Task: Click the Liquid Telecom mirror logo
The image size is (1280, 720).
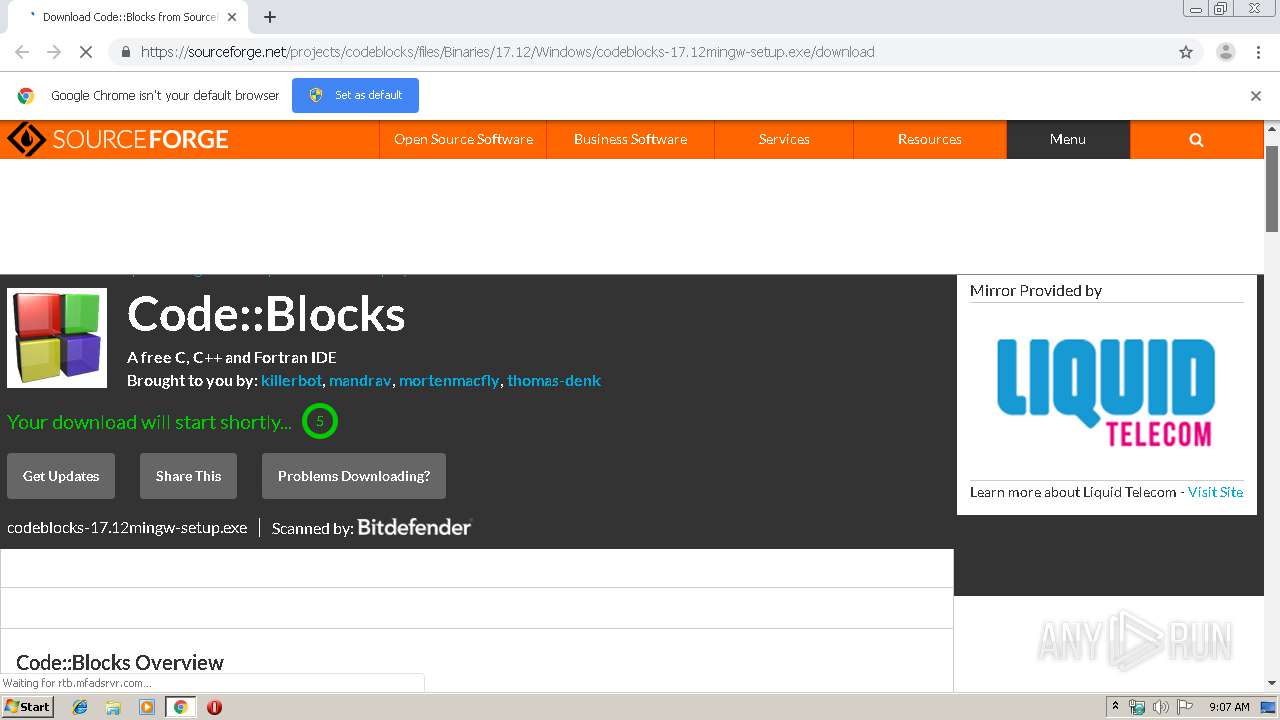Action: pyautogui.click(x=1106, y=392)
